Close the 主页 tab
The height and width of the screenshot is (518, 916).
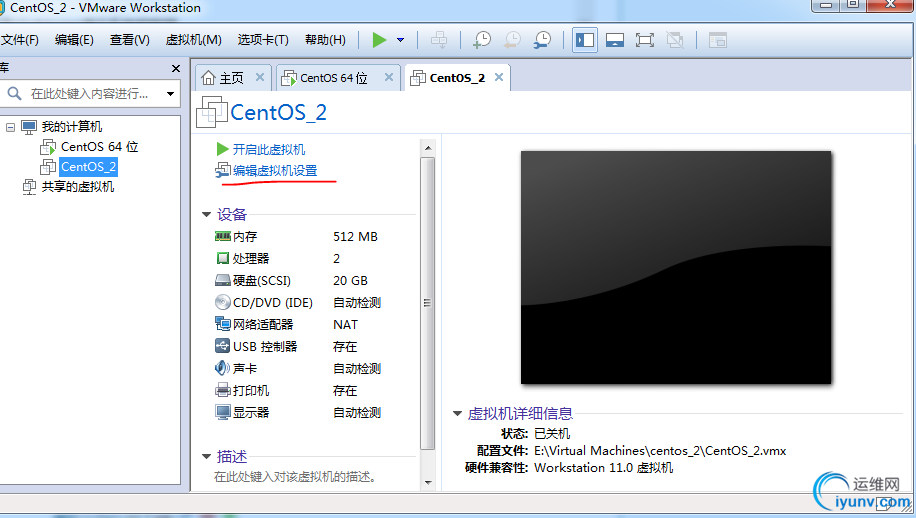260,77
